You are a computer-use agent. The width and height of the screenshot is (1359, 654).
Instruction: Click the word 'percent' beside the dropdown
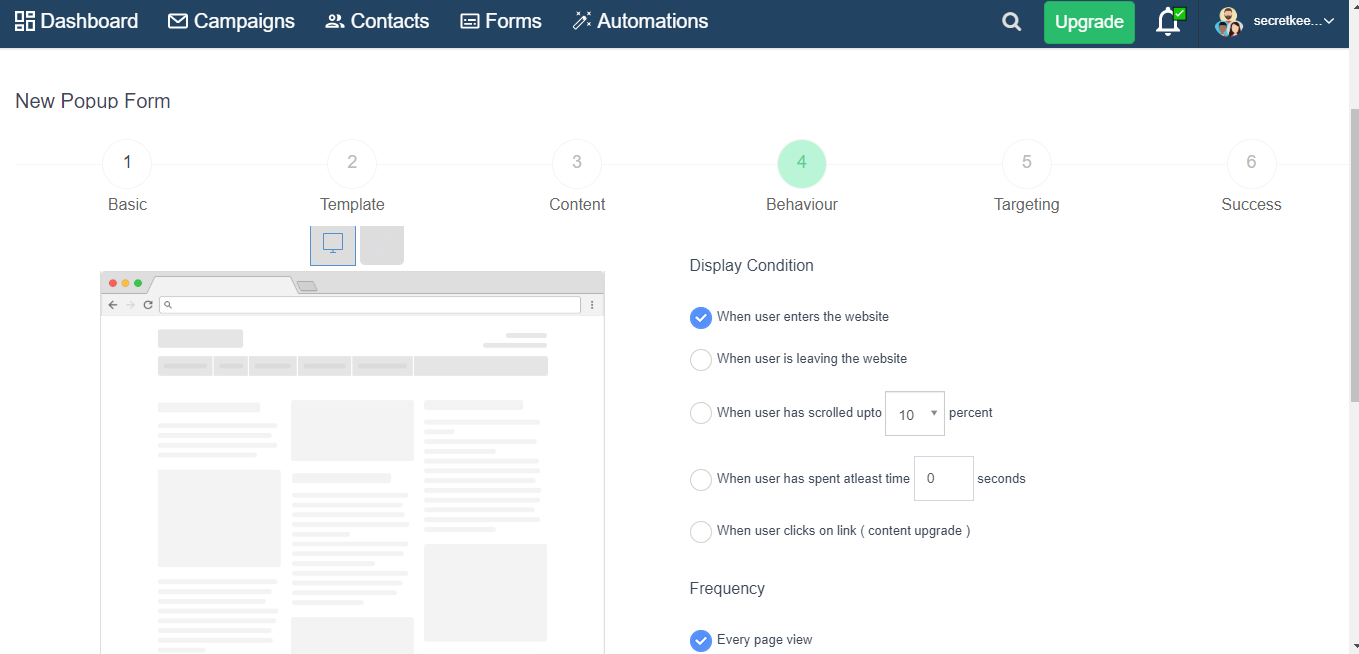point(971,413)
